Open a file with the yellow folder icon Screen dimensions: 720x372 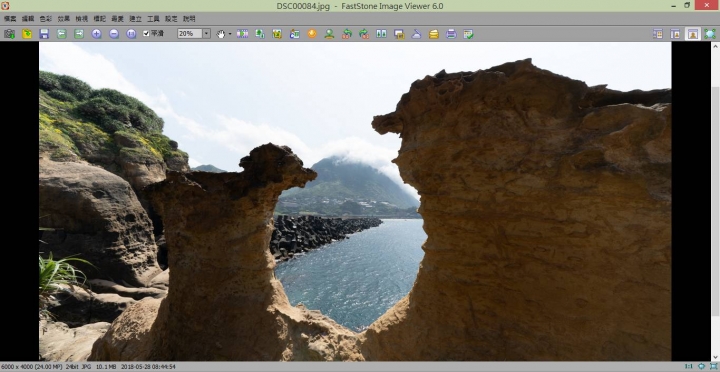27,34
